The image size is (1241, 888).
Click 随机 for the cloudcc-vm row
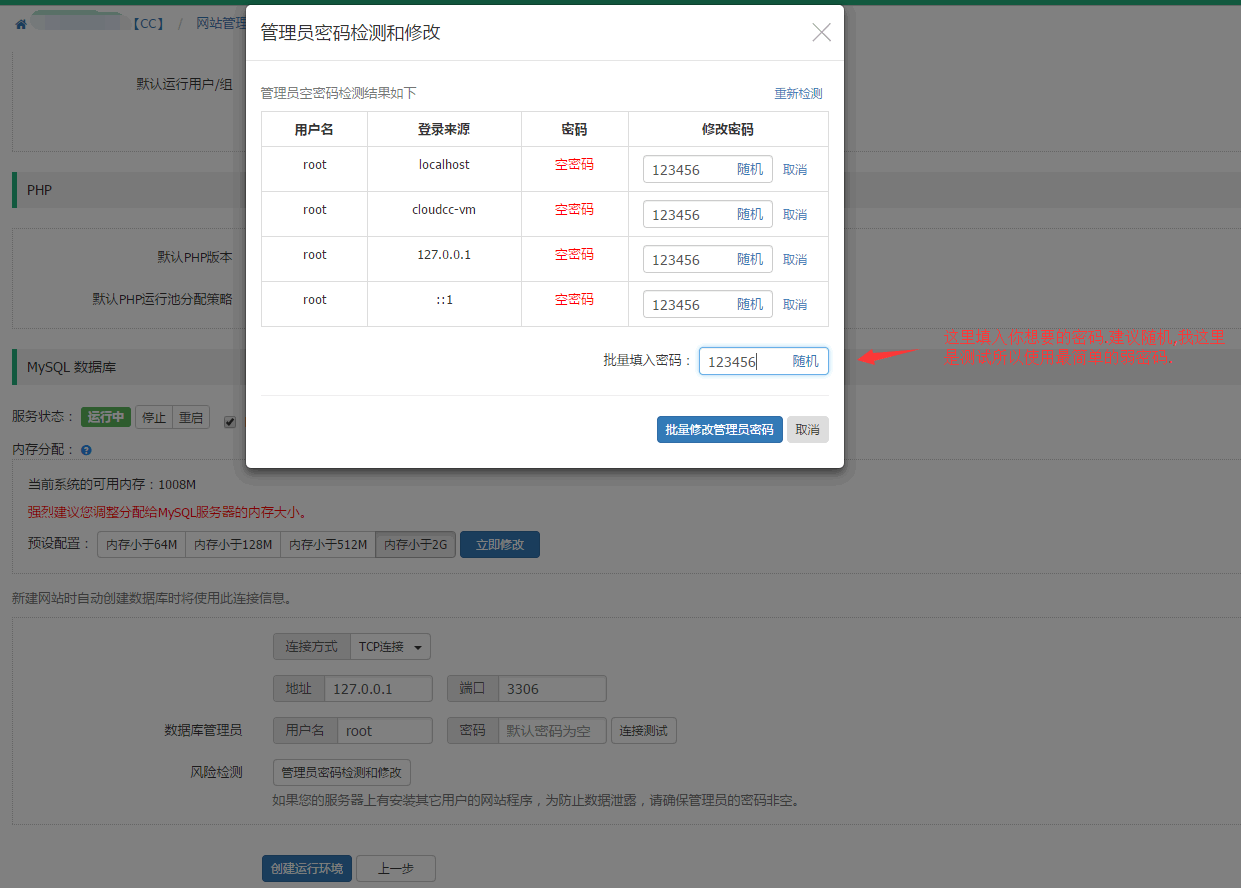coord(749,215)
